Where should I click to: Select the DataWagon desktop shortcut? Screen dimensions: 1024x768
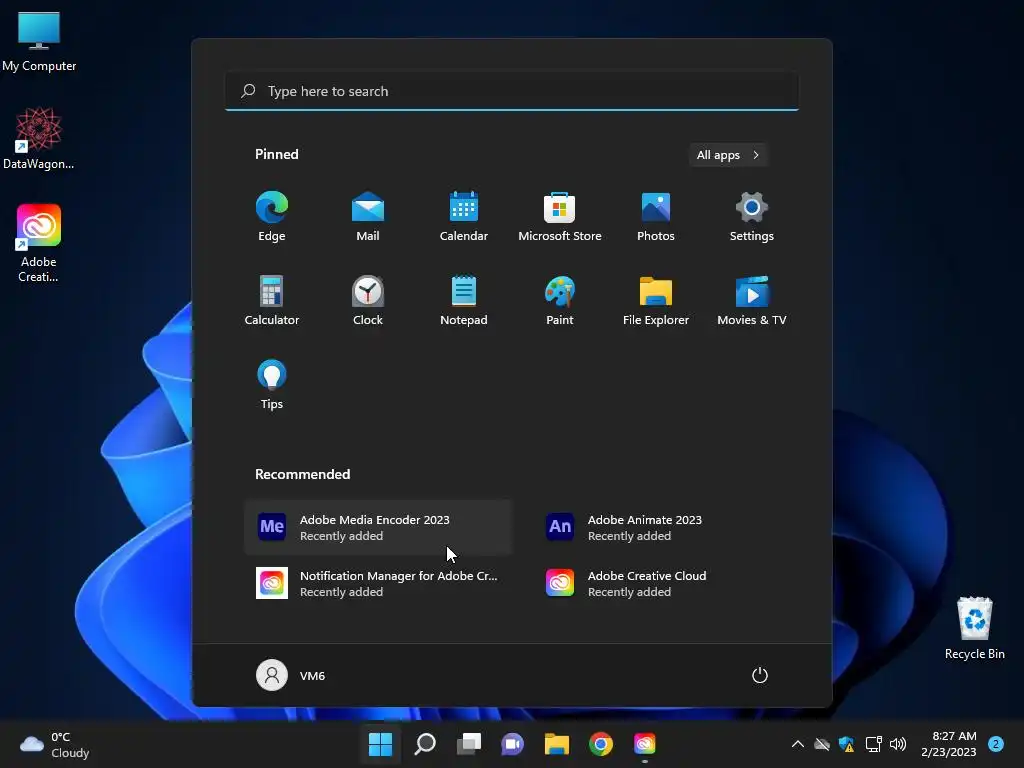(39, 138)
